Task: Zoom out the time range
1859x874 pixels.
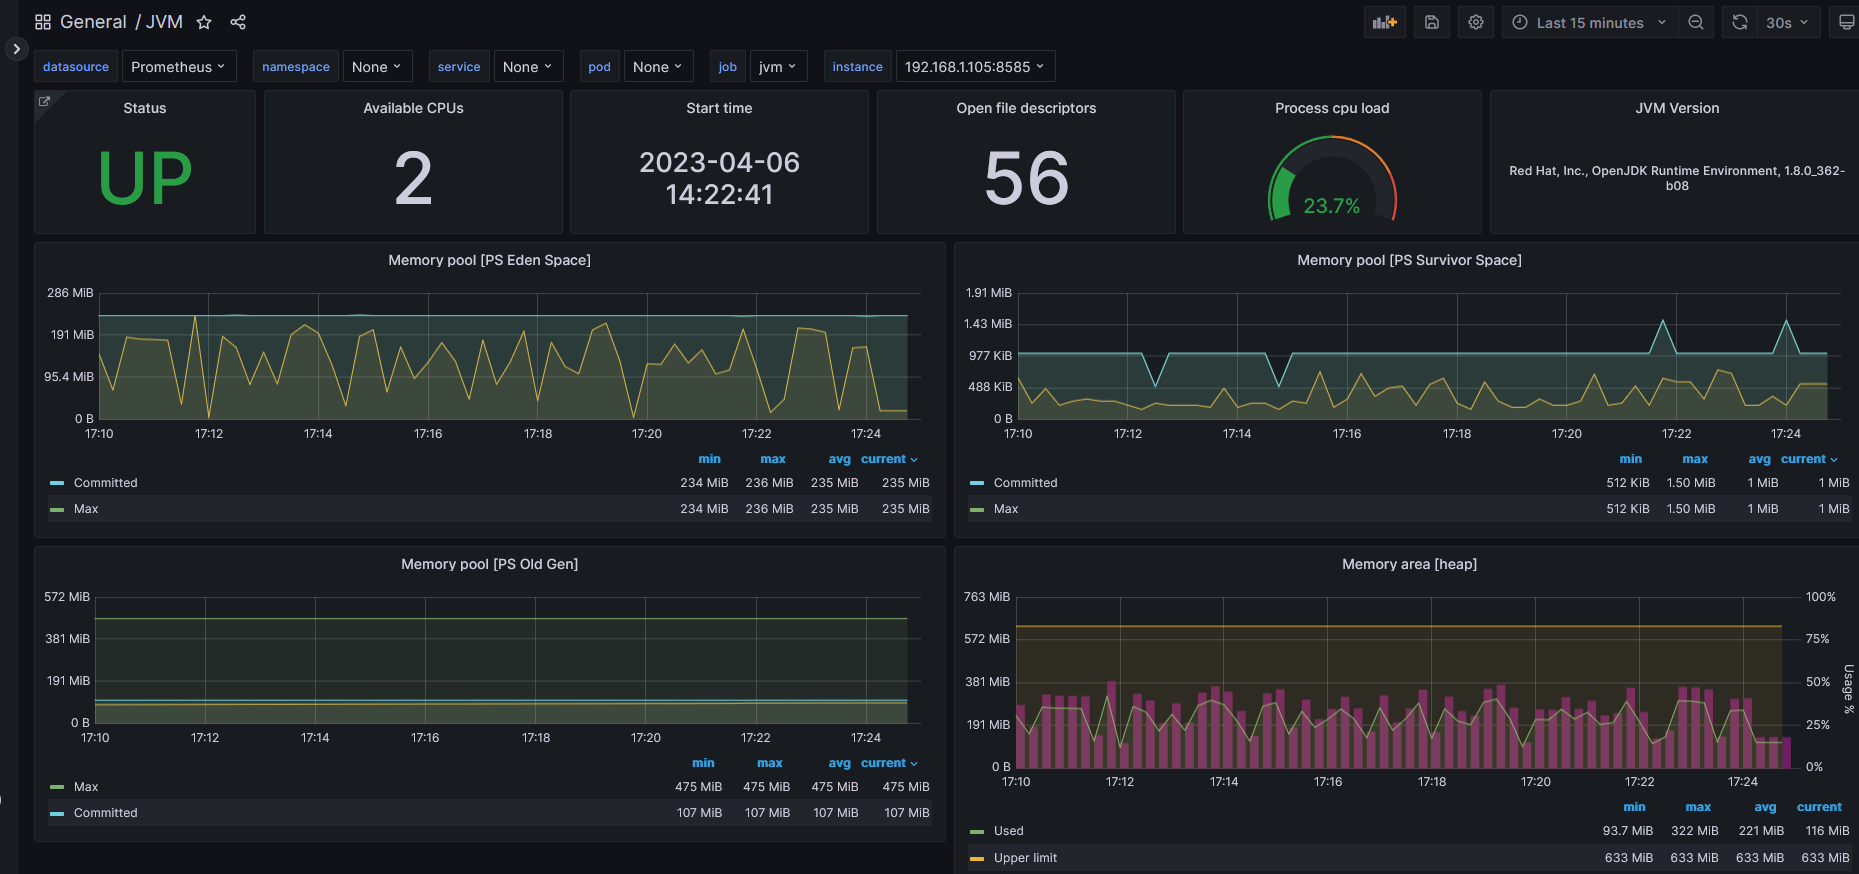Action: point(1696,22)
